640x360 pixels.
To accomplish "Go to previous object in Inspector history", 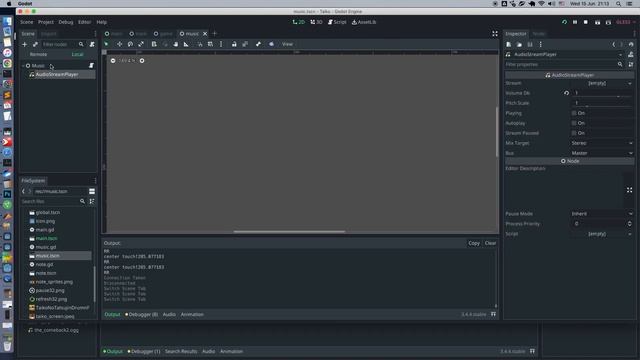I will pyautogui.click(x=614, y=44).
